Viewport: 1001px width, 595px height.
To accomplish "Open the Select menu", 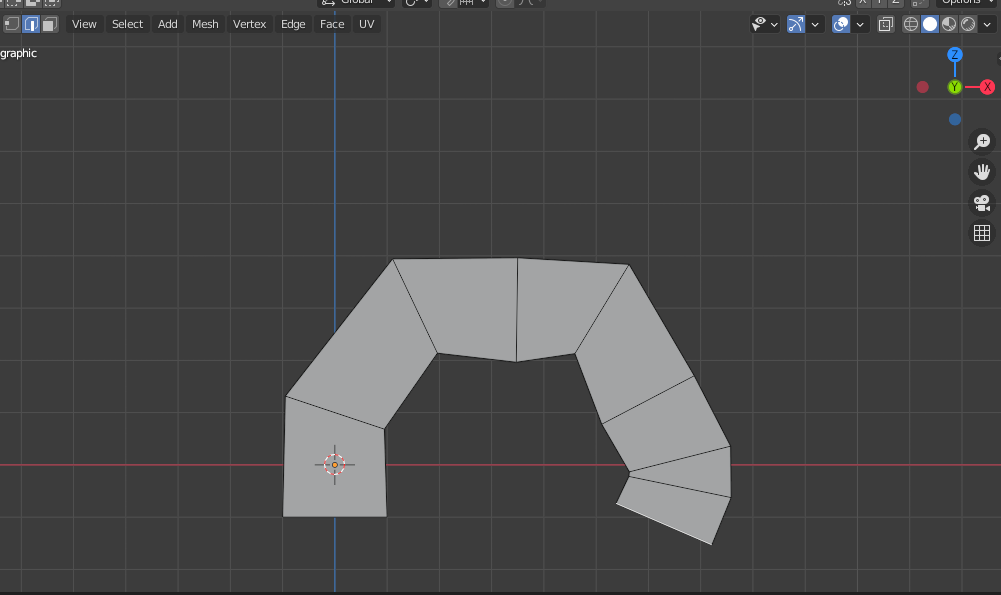I will click(x=127, y=24).
